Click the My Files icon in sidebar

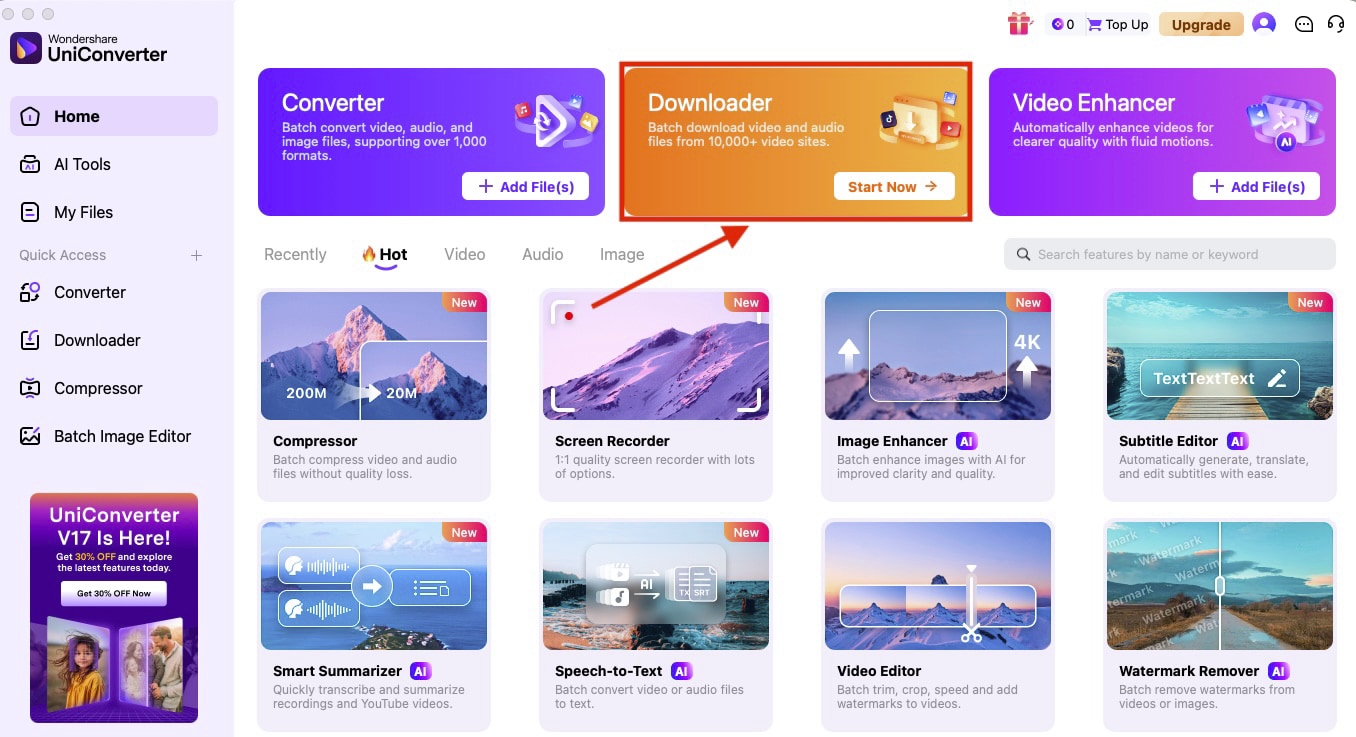point(30,212)
